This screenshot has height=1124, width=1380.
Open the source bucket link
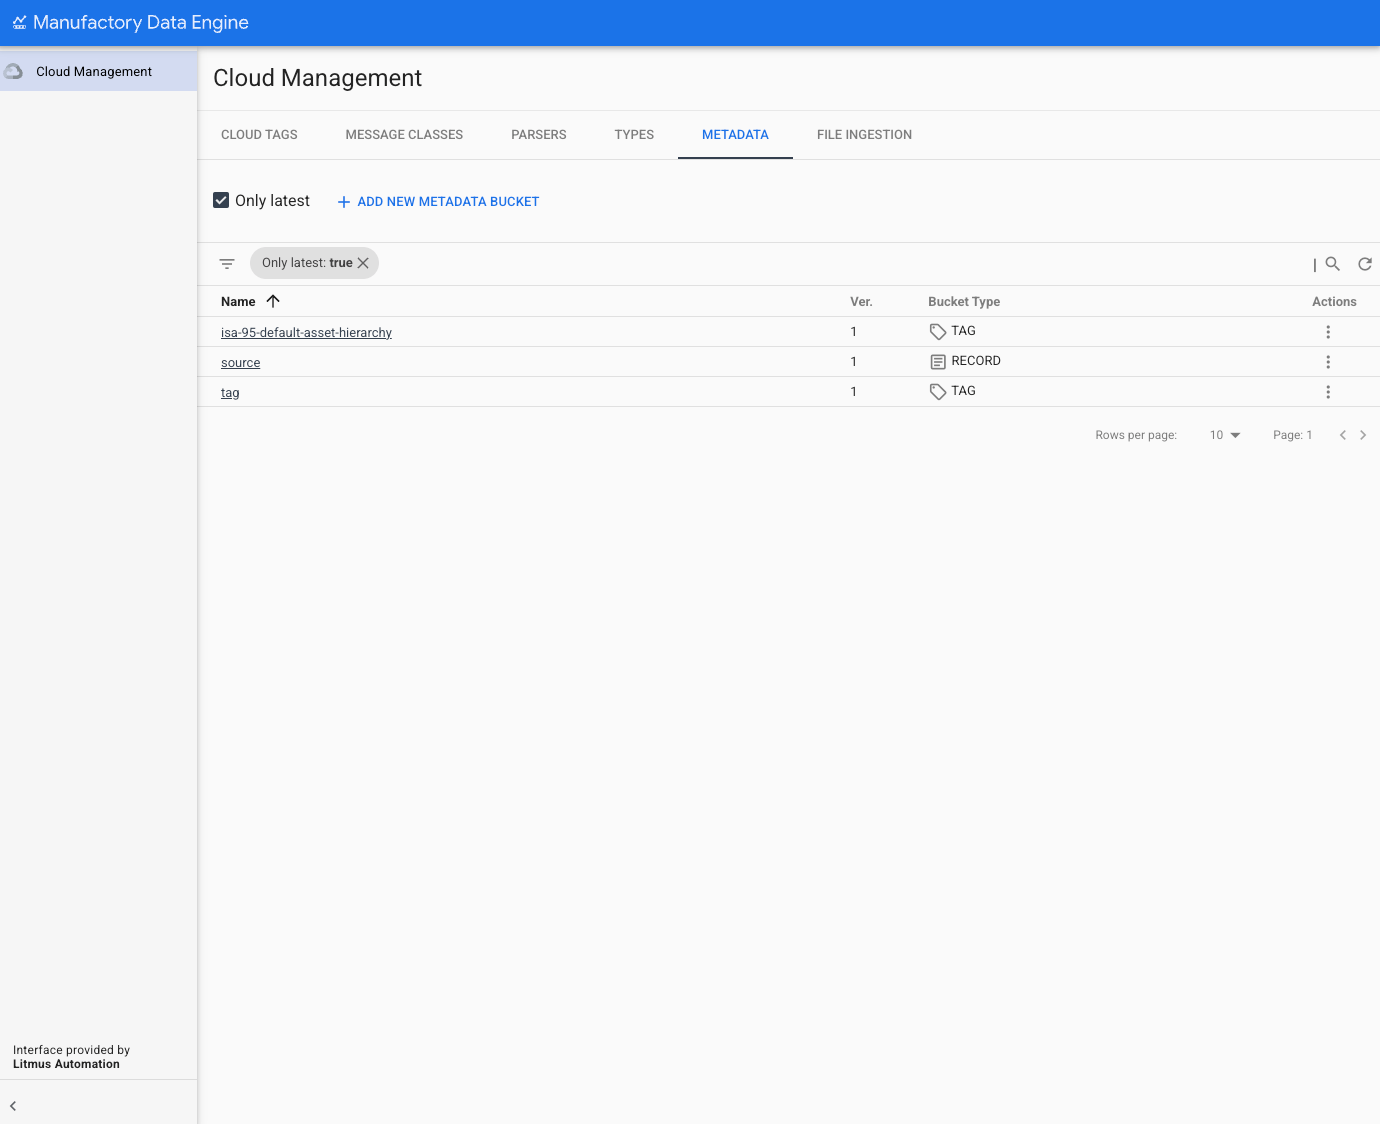[x=240, y=363]
